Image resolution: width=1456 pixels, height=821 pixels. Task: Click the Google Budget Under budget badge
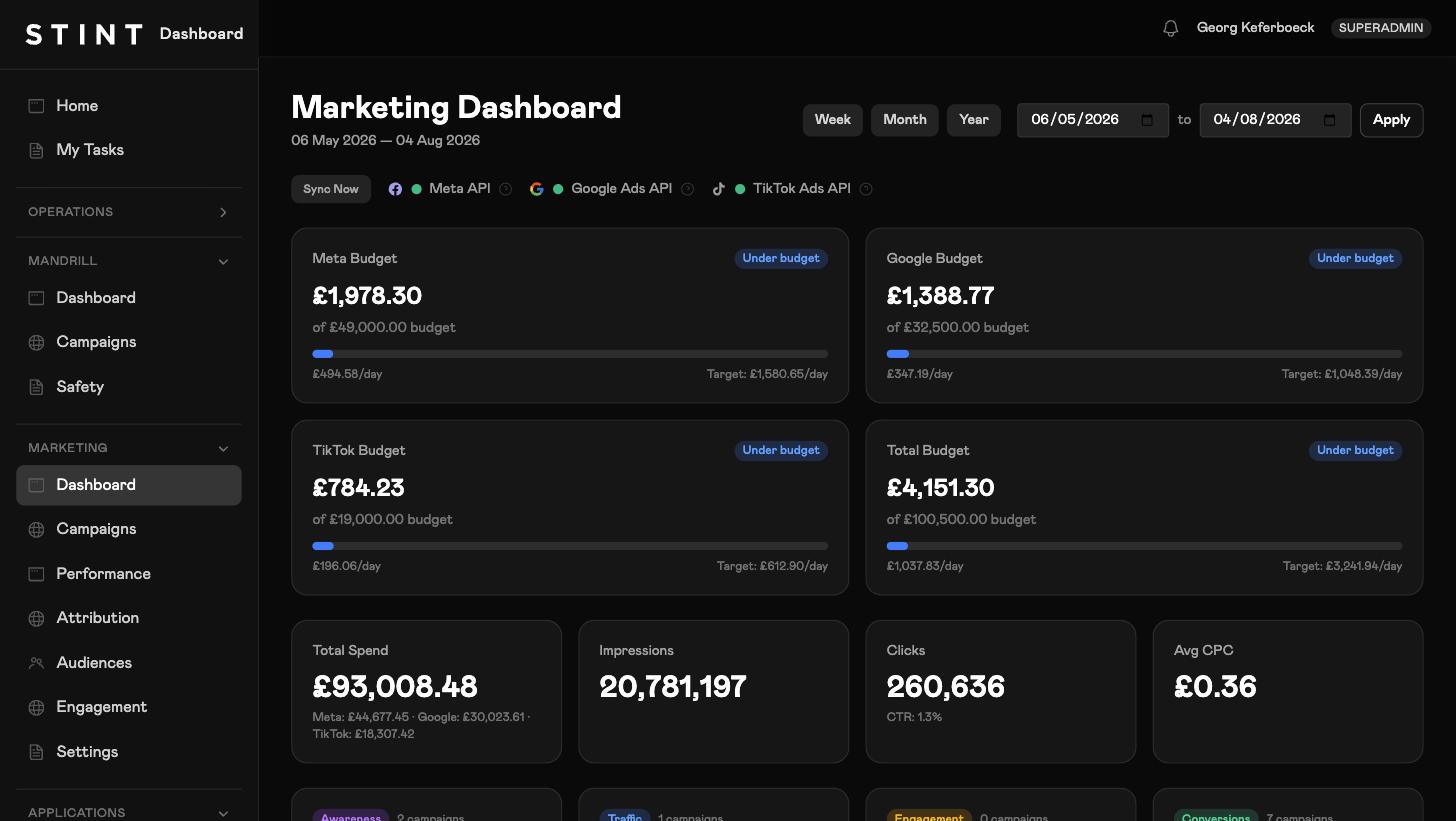1355,258
